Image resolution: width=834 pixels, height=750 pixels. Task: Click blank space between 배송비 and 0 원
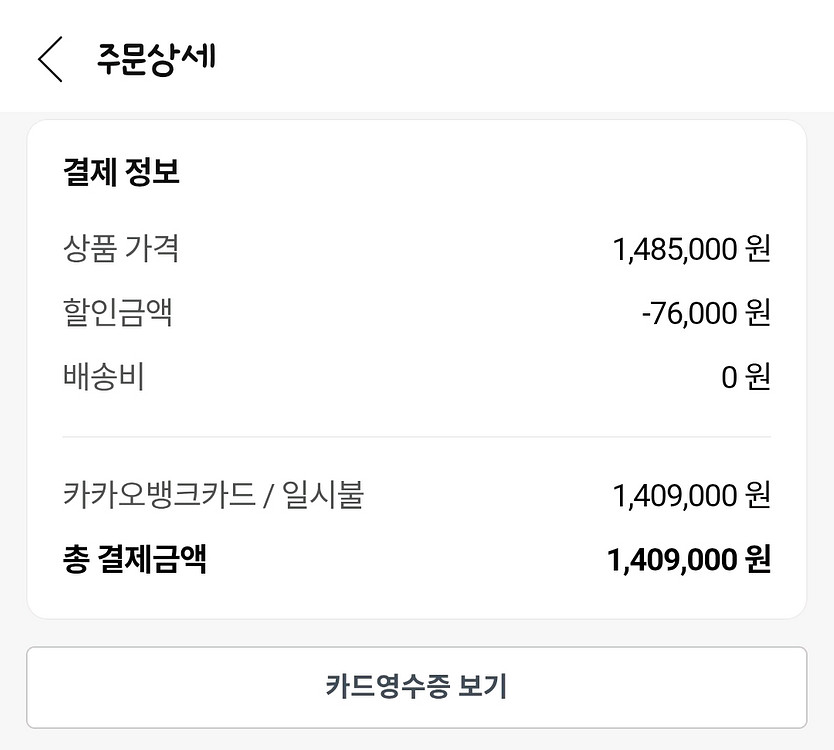point(430,378)
